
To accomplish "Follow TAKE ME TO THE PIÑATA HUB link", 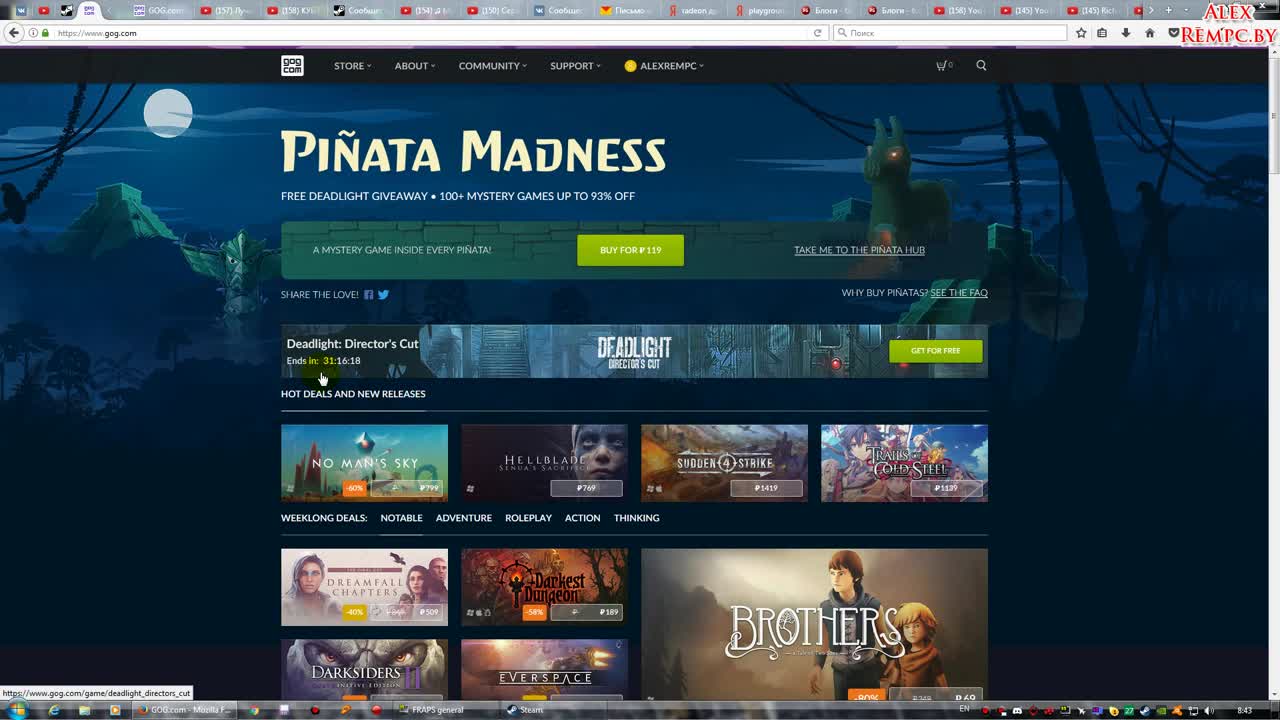I will click(x=859, y=250).
